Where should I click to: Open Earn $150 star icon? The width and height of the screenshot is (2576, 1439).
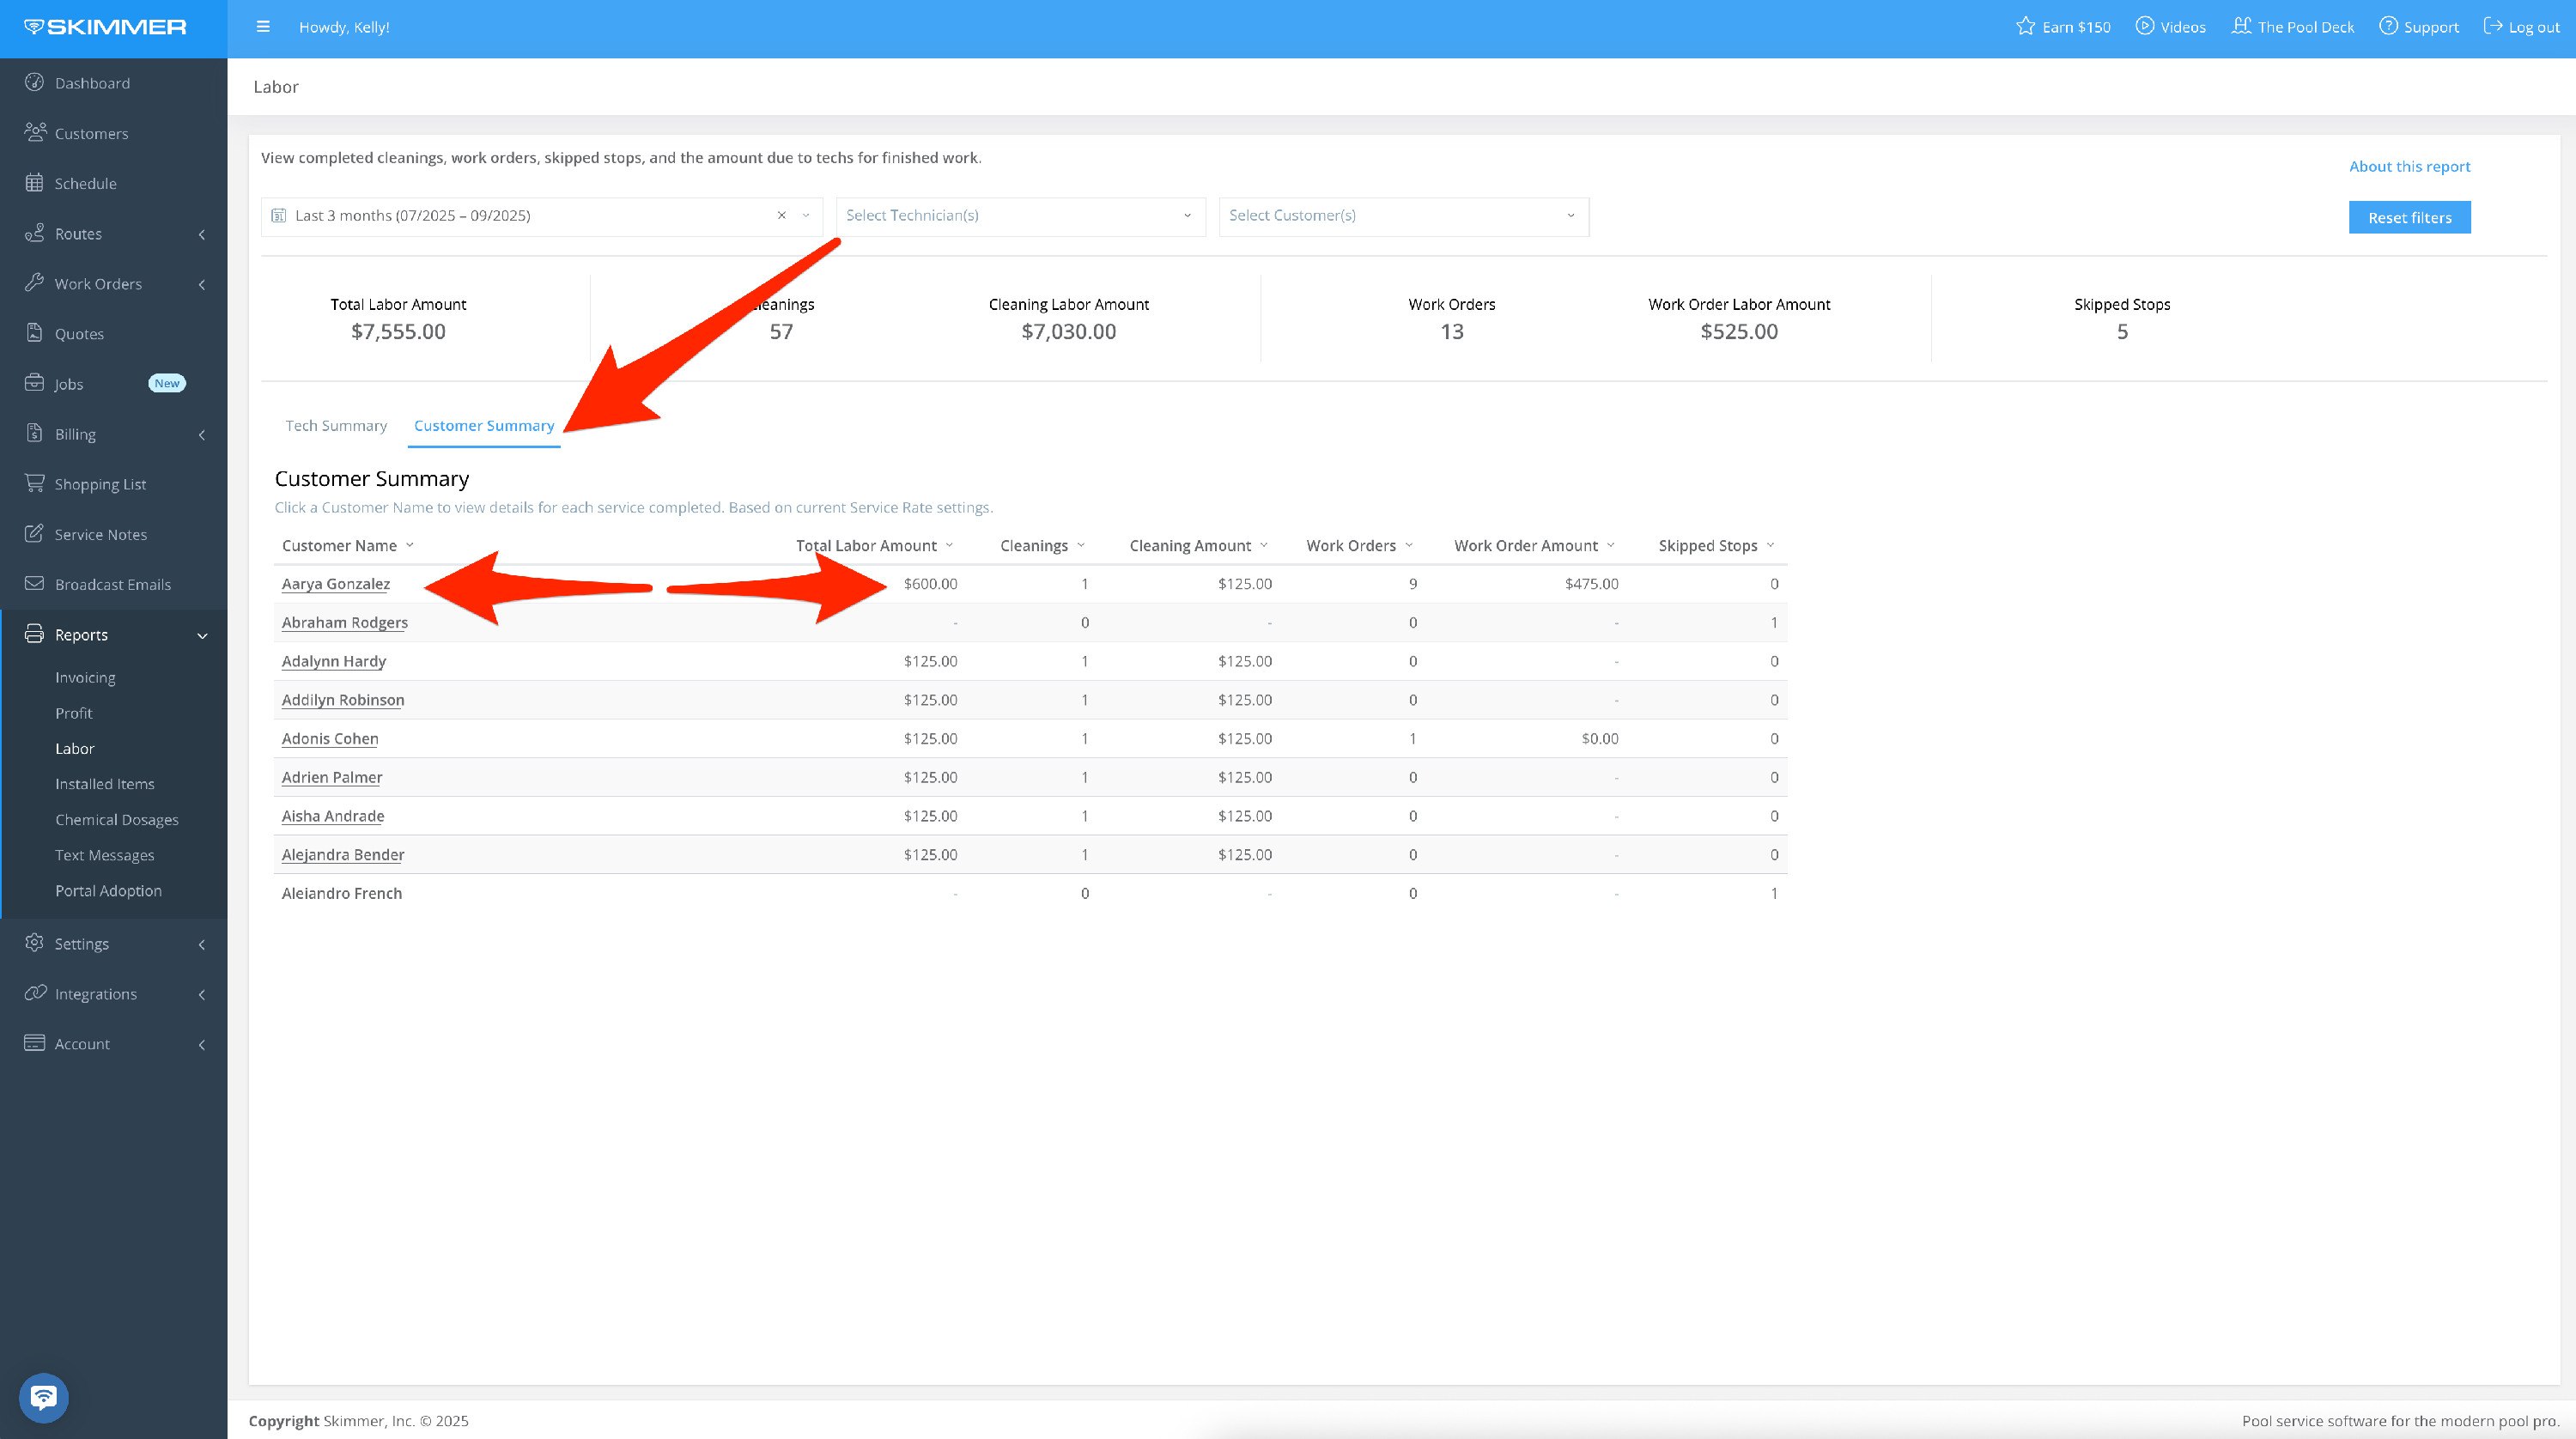2025,27
